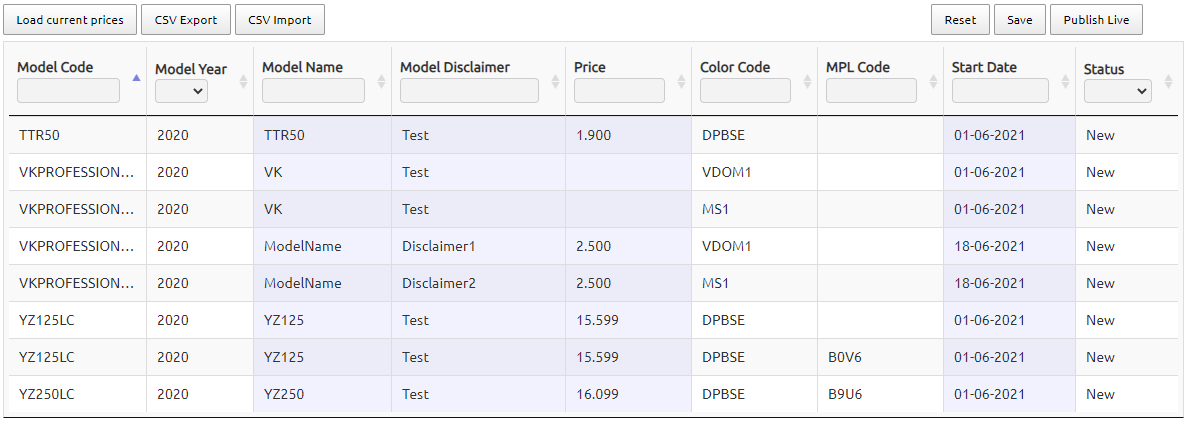Image resolution: width=1189 pixels, height=424 pixels.
Task: Click the MPL Code column header label
Action: [858, 67]
